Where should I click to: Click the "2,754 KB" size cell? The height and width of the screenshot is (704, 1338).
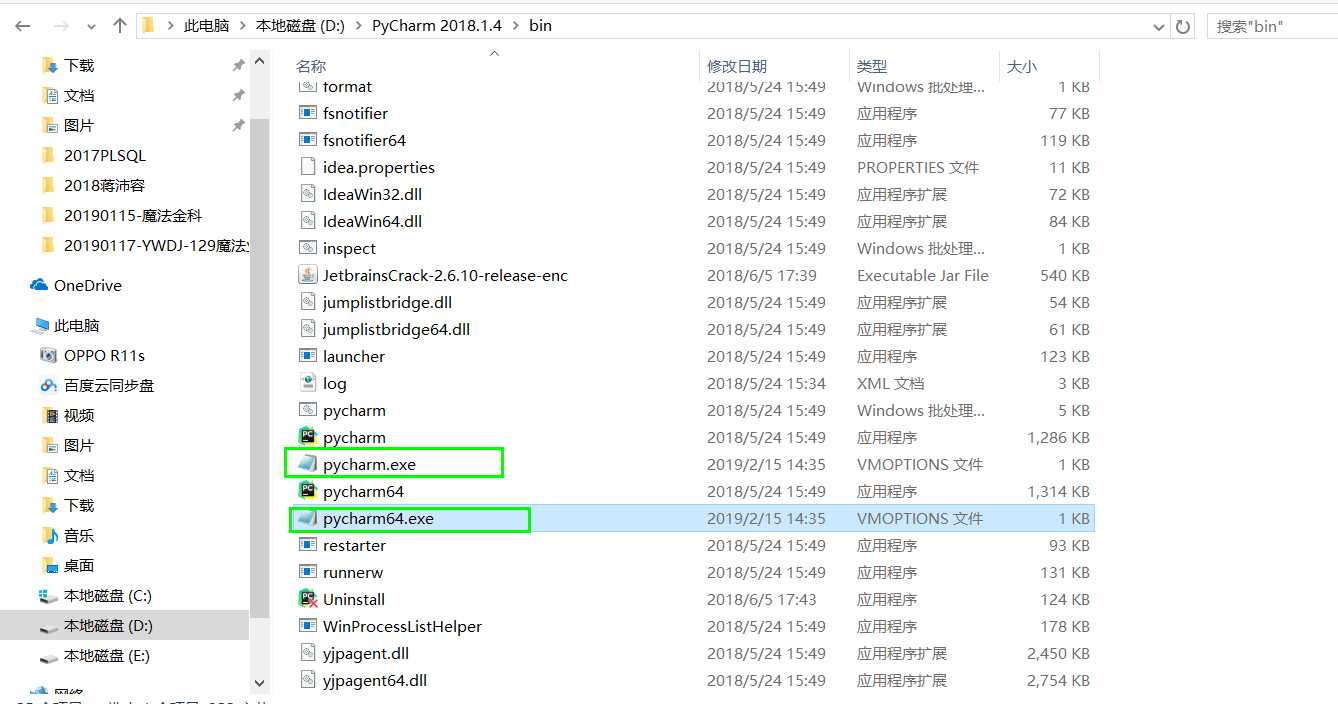pos(1058,680)
